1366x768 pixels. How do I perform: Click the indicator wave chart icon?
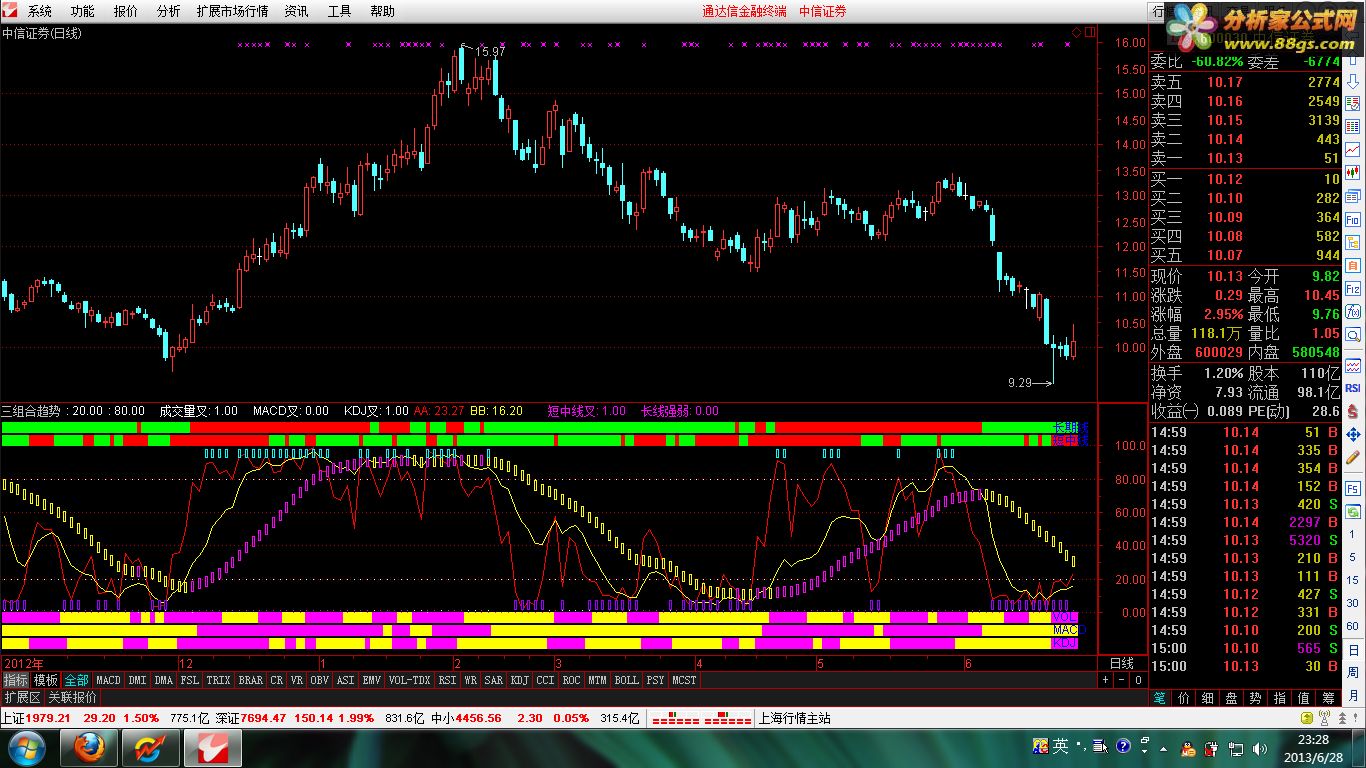pos(1353,365)
